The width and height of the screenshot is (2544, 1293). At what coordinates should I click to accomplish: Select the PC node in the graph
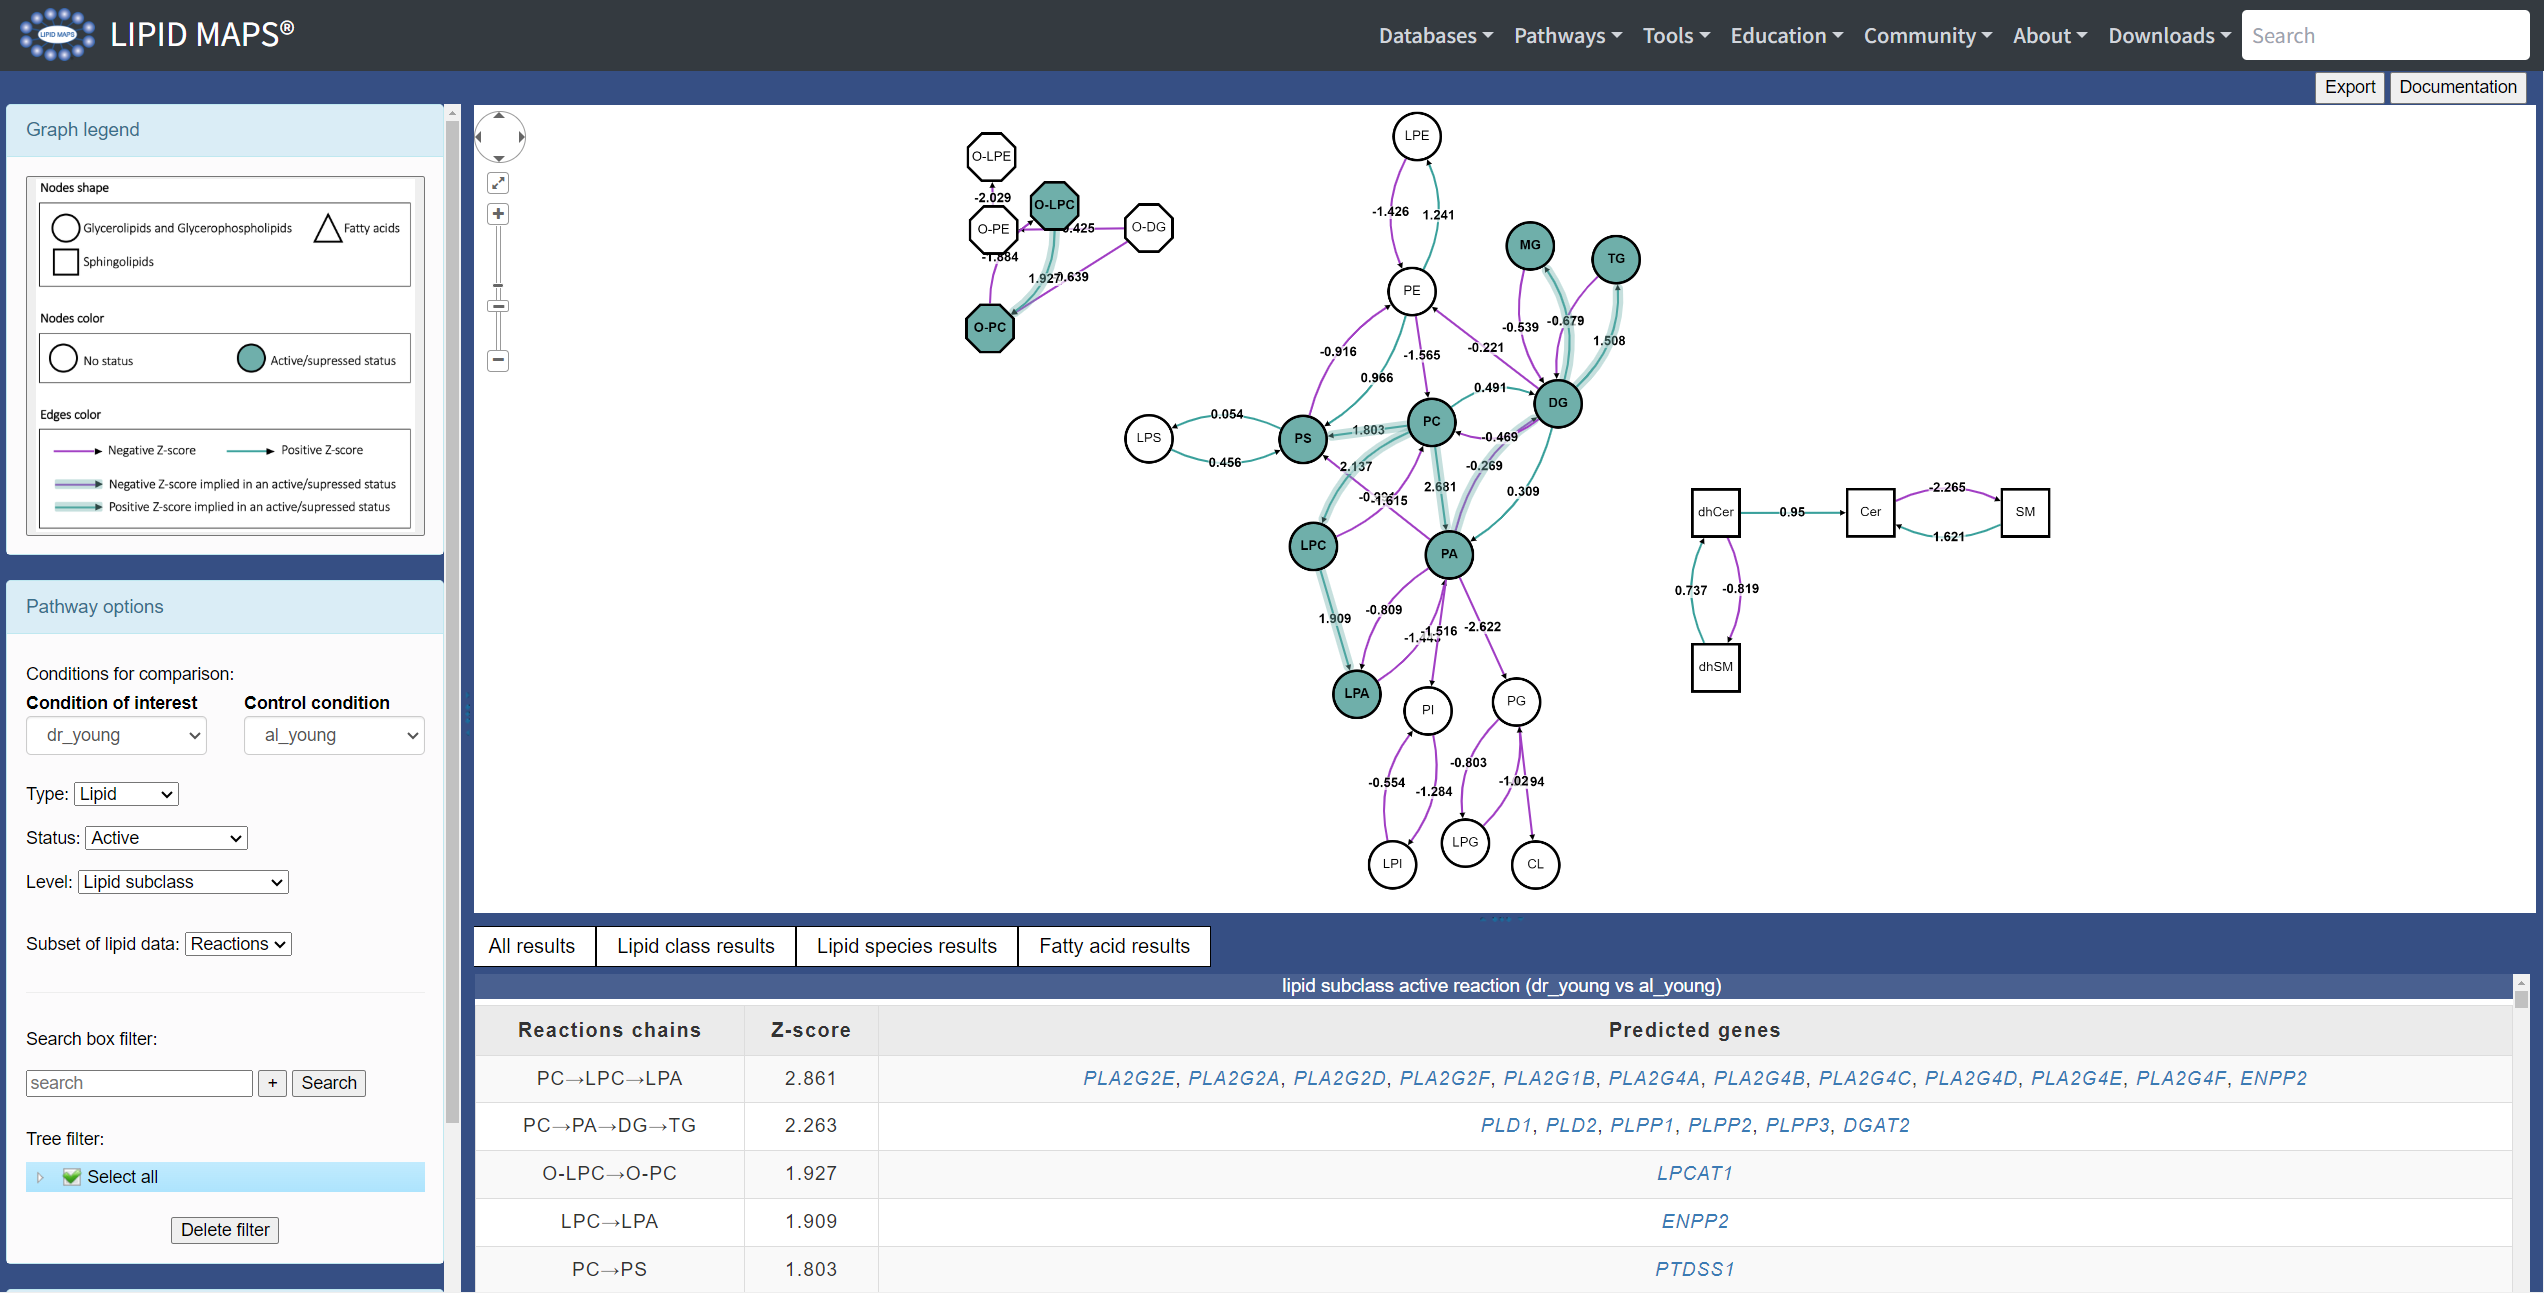[x=1431, y=421]
